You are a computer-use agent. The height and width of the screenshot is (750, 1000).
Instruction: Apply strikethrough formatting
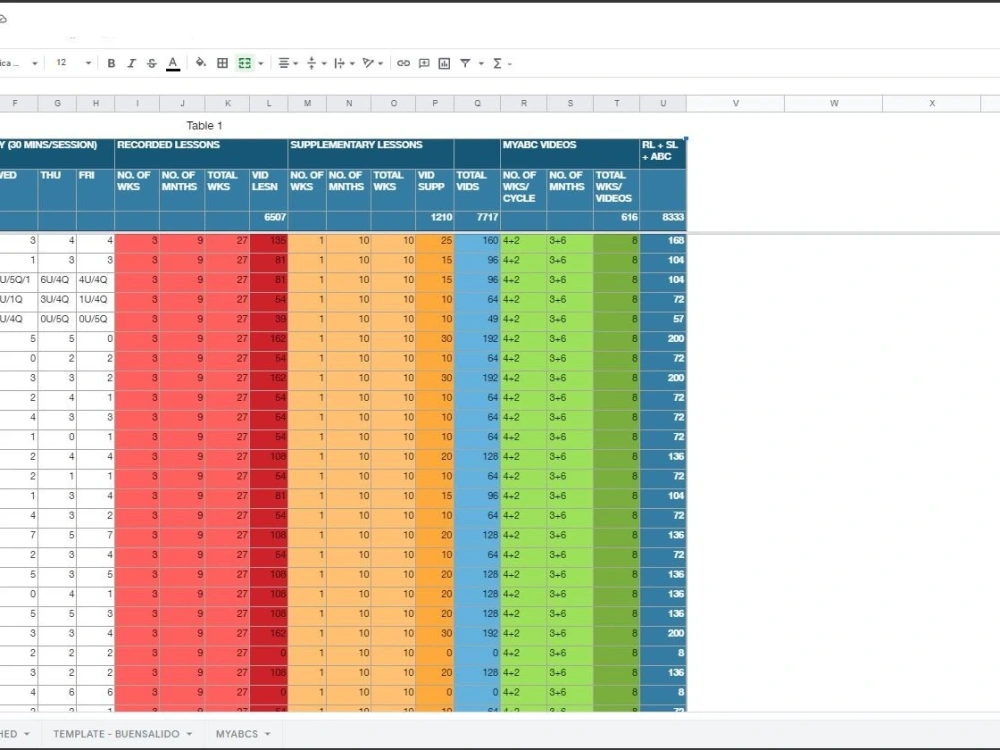click(152, 63)
